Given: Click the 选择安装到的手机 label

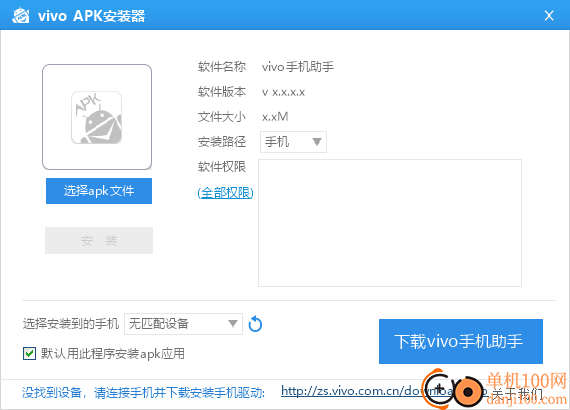Looking at the screenshot, I should point(71,323).
